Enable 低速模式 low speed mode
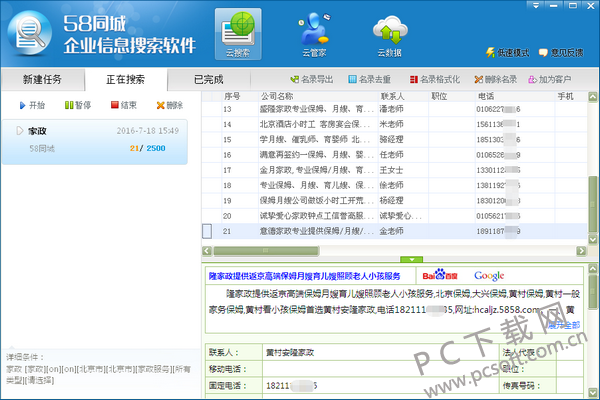The image size is (600, 400). pyautogui.click(x=507, y=53)
